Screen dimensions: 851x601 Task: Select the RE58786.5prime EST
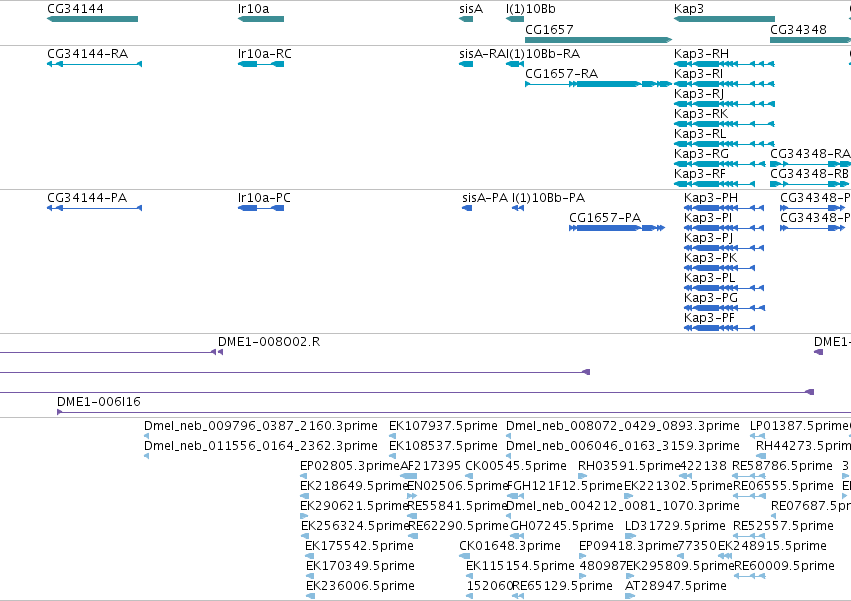pyautogui.click(x=782, y=466)
